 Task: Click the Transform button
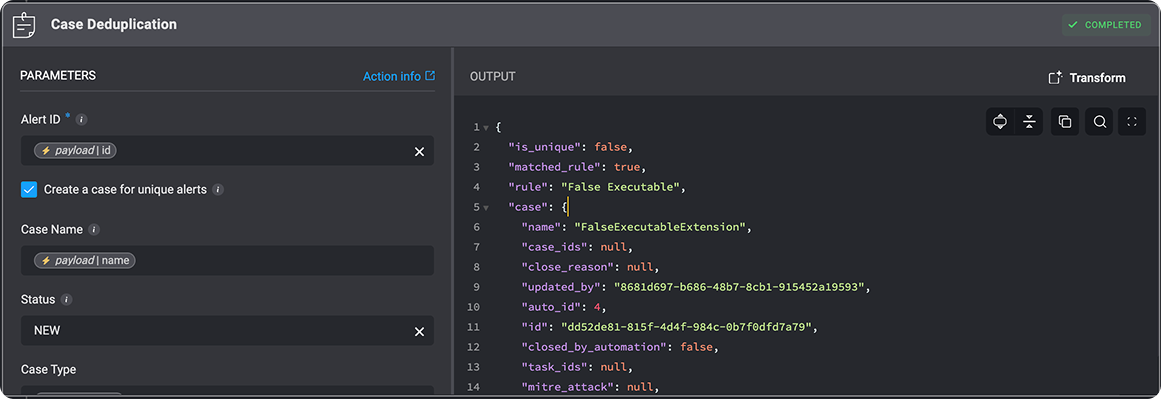1087,78
